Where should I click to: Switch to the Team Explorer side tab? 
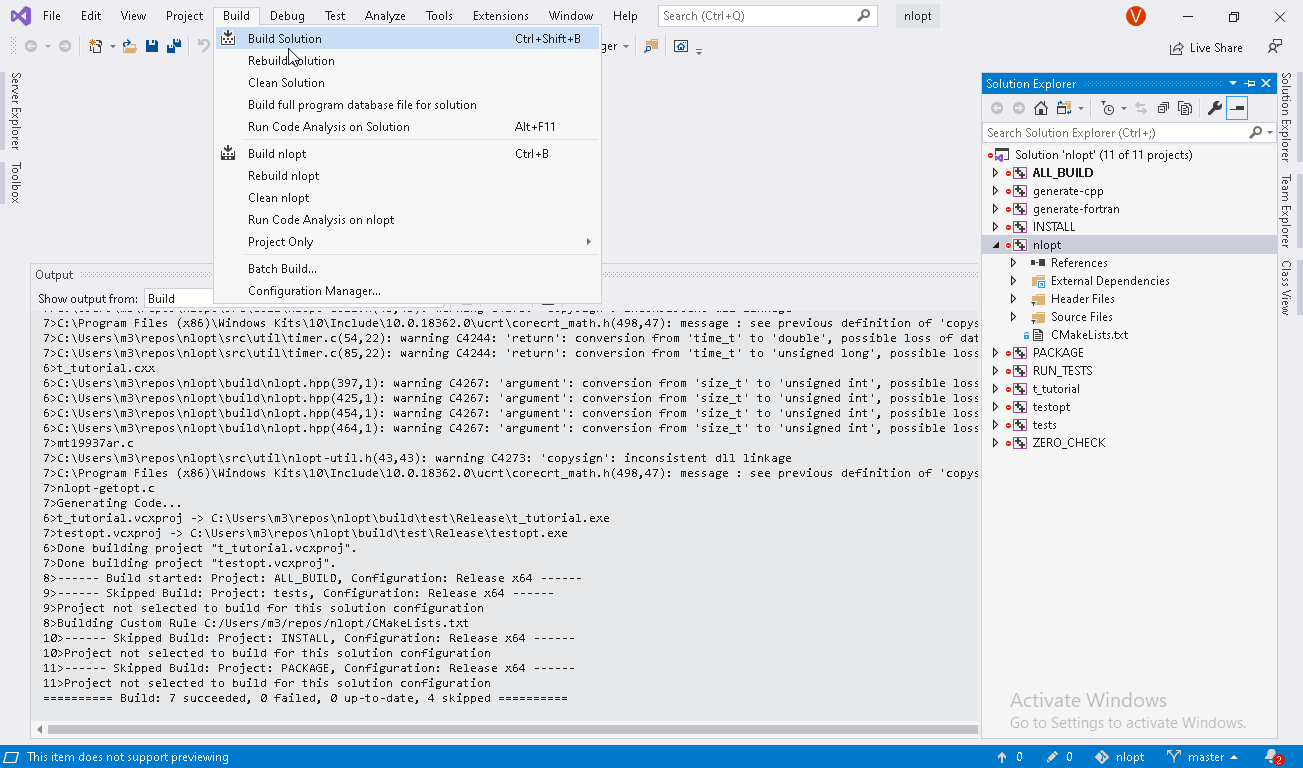point(1287,210)
